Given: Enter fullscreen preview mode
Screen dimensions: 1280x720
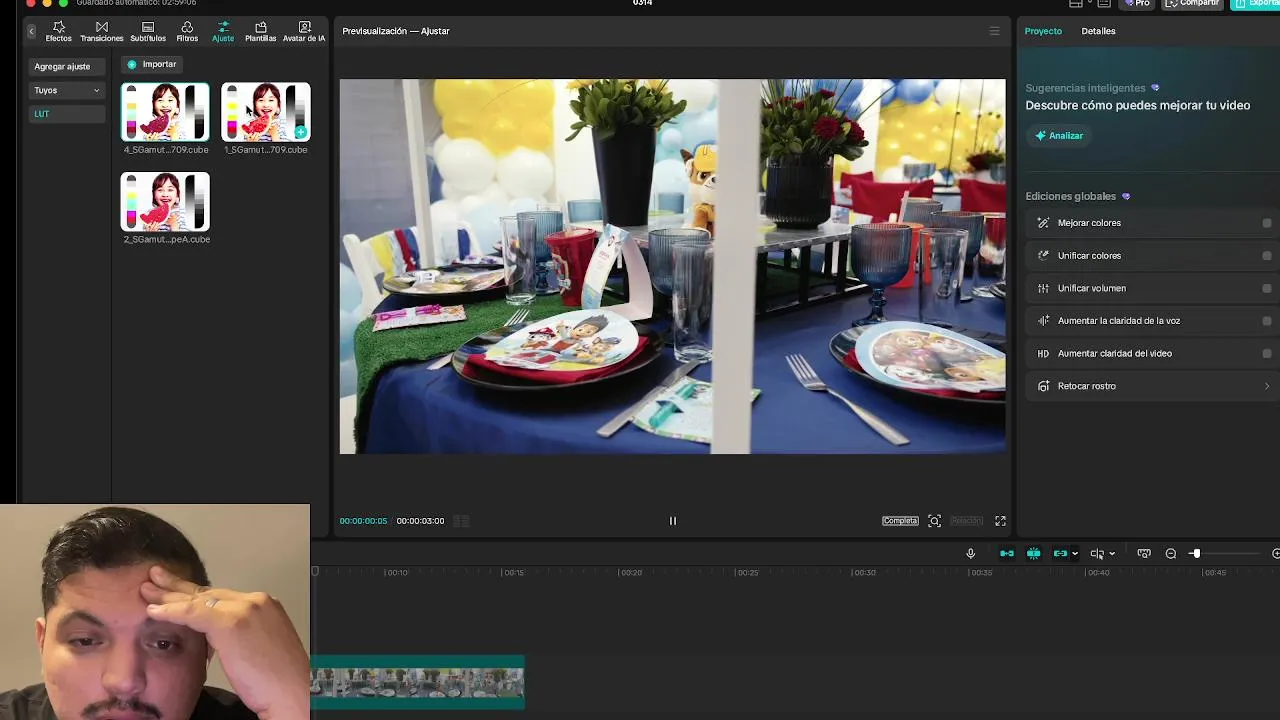Looking at the screenshot, I should click(1000, 521).
